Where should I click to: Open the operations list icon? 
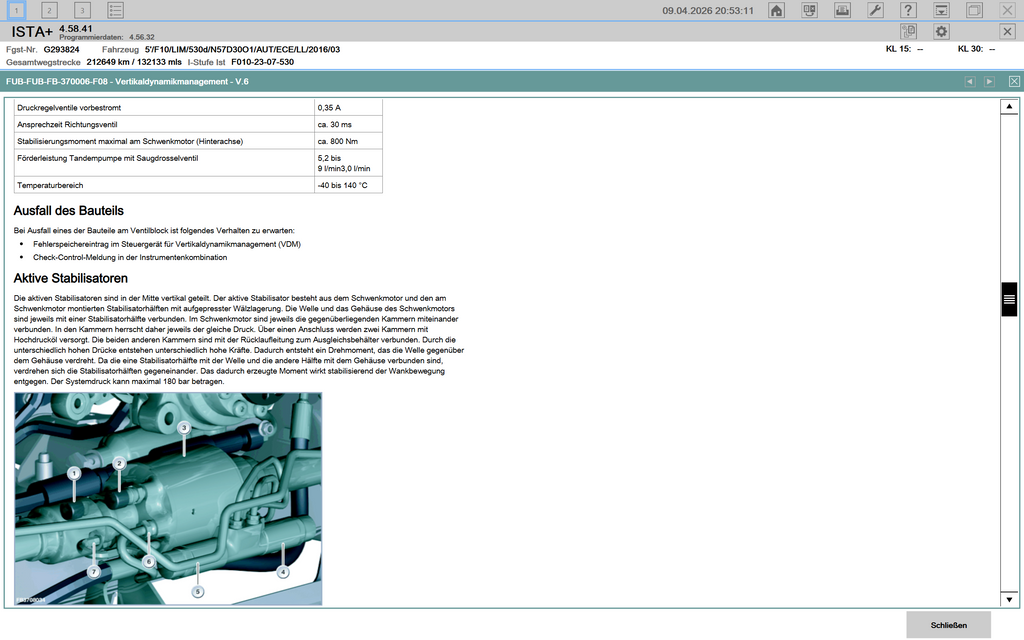point(116,10)
